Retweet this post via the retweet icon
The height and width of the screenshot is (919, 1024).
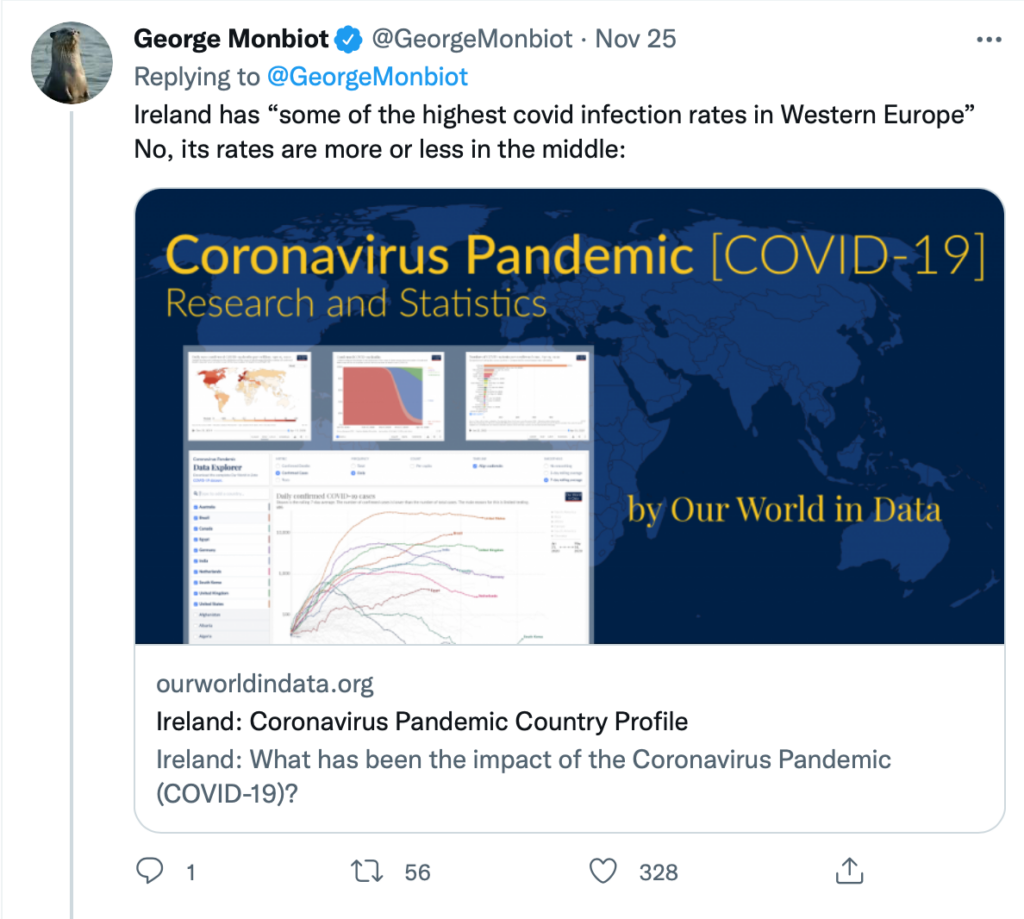tap(367, 871)
